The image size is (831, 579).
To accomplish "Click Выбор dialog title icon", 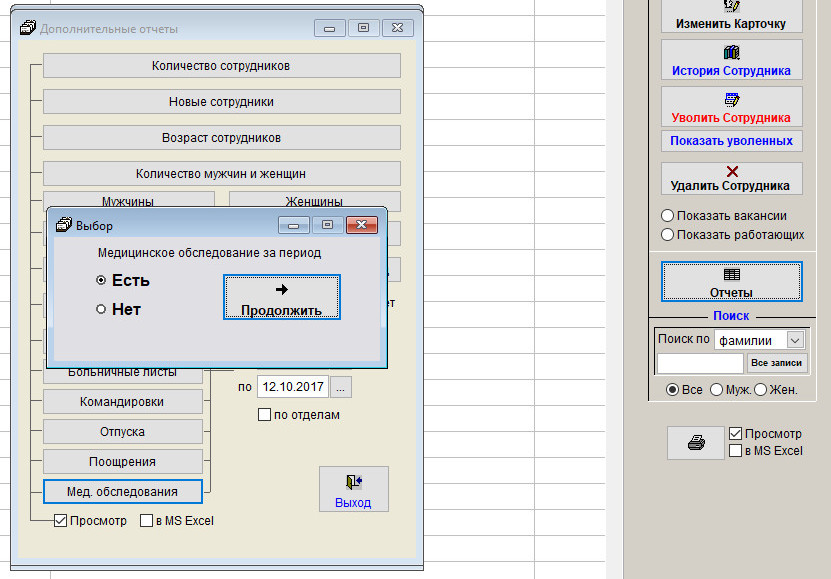I will pos(64,225).
